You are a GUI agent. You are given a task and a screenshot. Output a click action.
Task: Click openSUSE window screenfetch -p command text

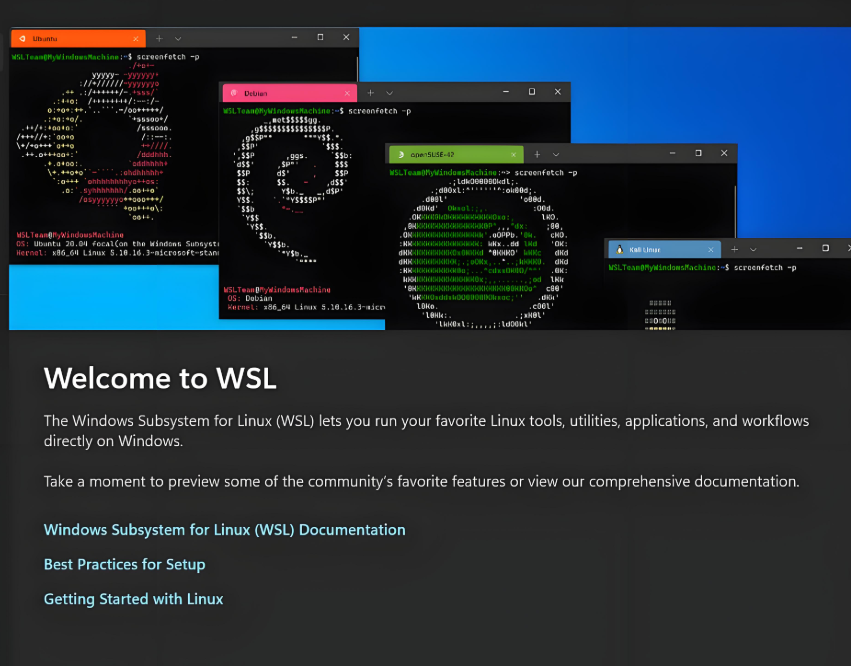(546, 173)
